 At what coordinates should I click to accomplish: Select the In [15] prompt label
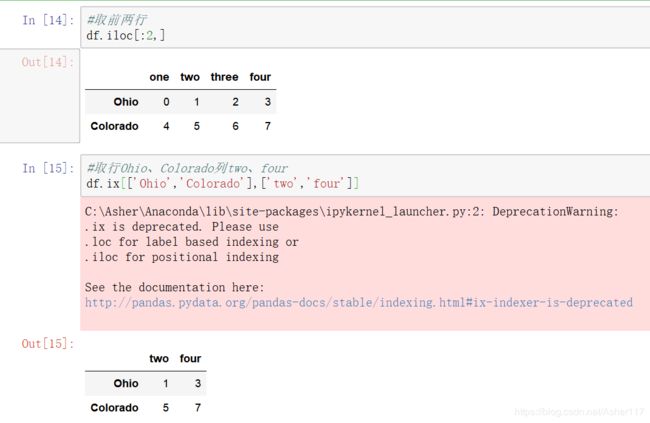pyautogui.click(x=48, y=168)
